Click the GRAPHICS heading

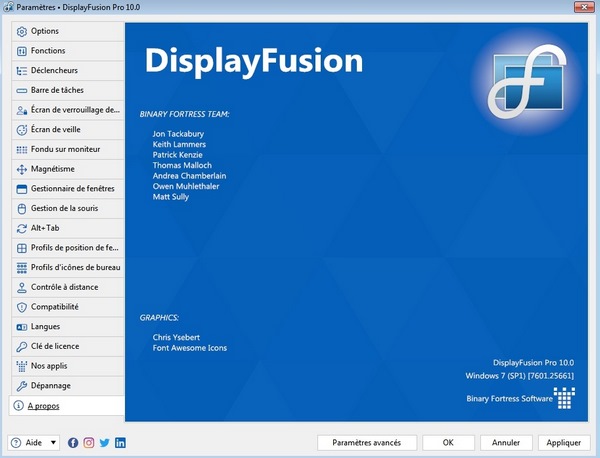(x=159, y=318)
